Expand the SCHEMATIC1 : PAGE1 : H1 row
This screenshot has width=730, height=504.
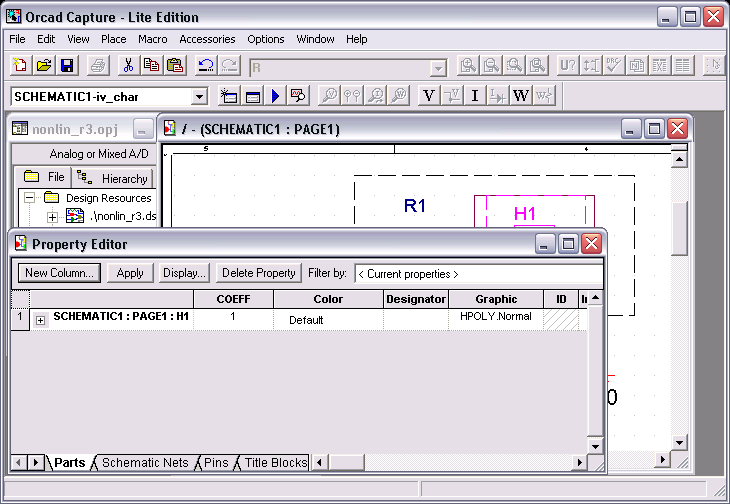41,320
